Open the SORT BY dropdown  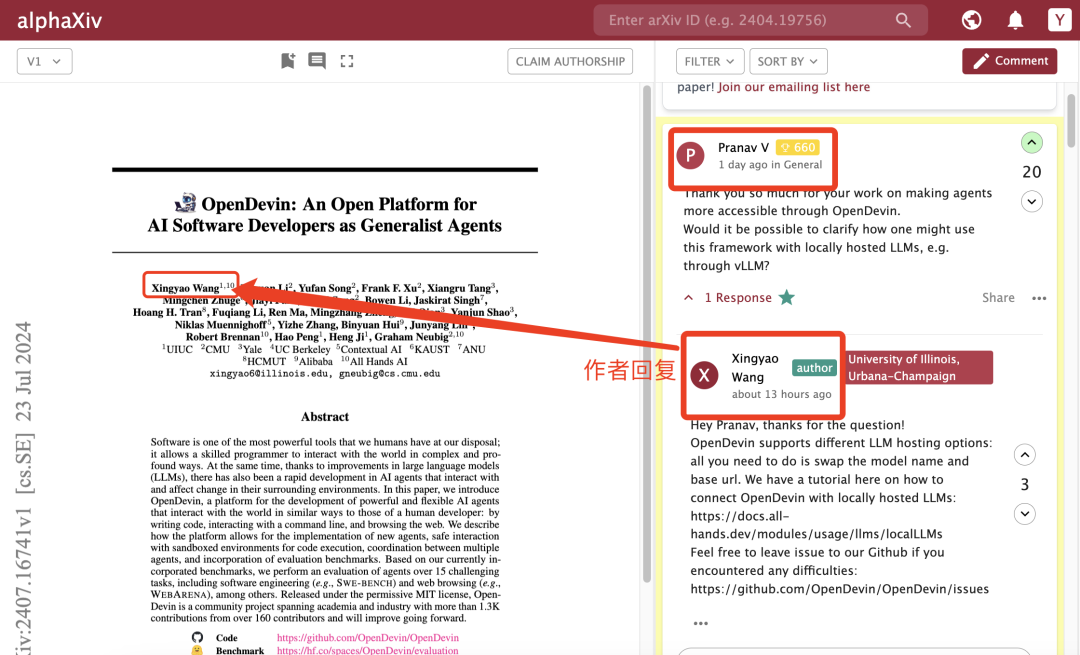[788, 61]
